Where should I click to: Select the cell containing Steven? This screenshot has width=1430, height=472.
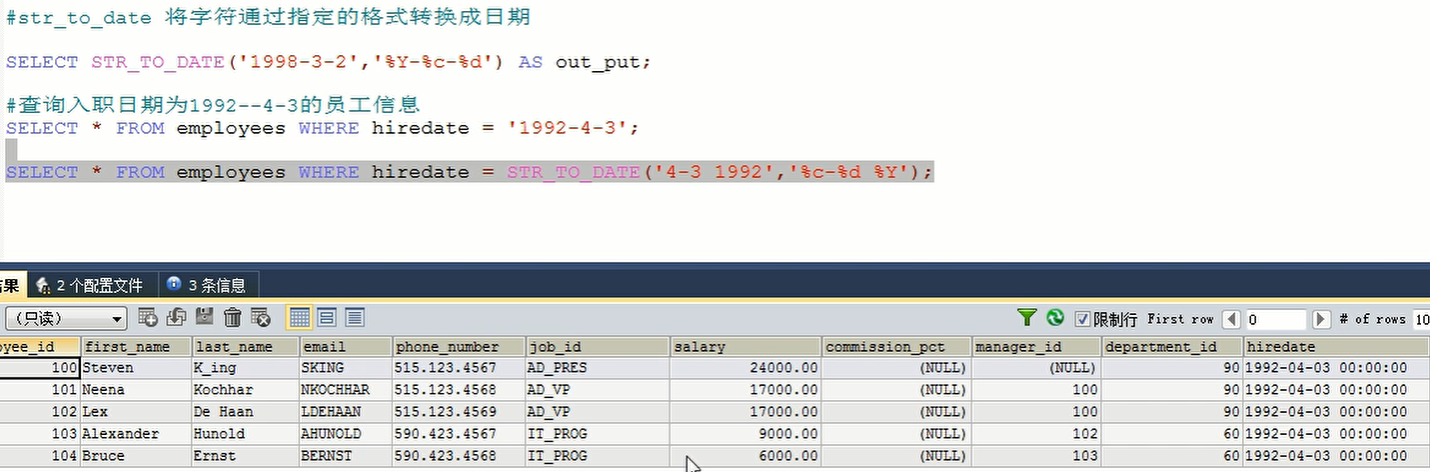(x=136, y=367)
